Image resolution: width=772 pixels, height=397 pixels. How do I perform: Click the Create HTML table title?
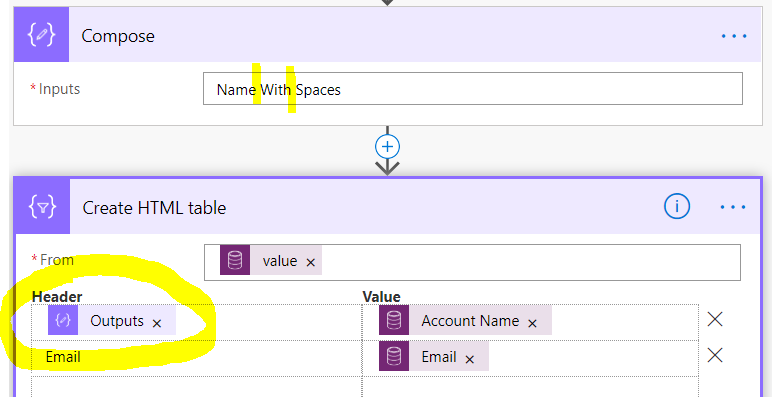click(x=154, y=208)
